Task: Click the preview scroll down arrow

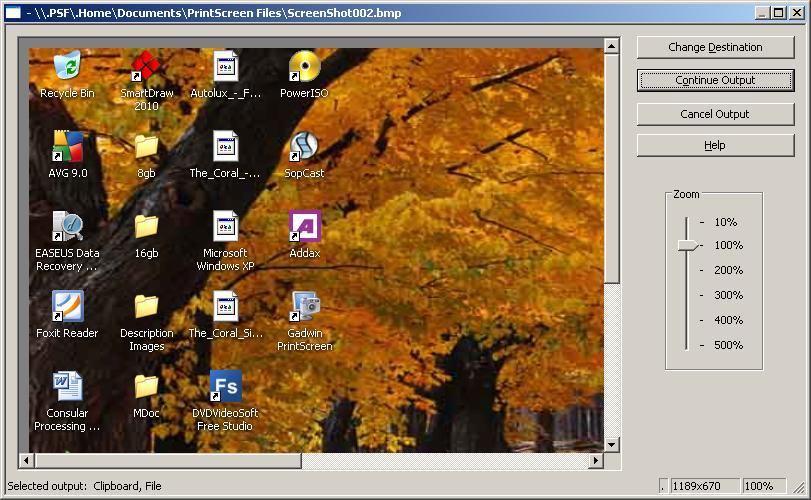Action: 612,444
